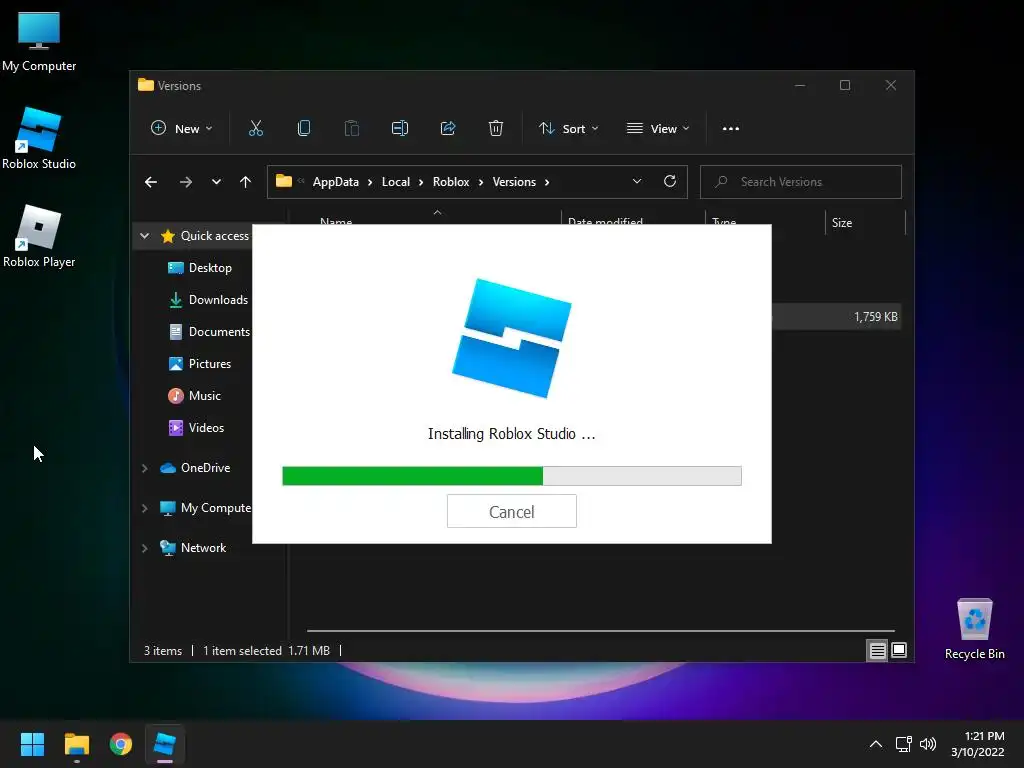Open the volume control tray icon
This screenshot has height=768, width=1024.
click(x=928, y=744)
